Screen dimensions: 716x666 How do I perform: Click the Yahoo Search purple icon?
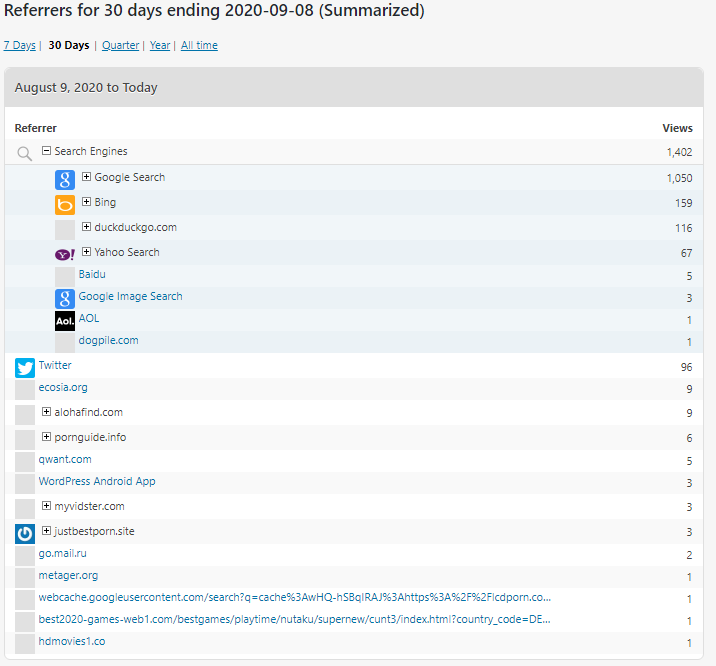tap(65, 254)
